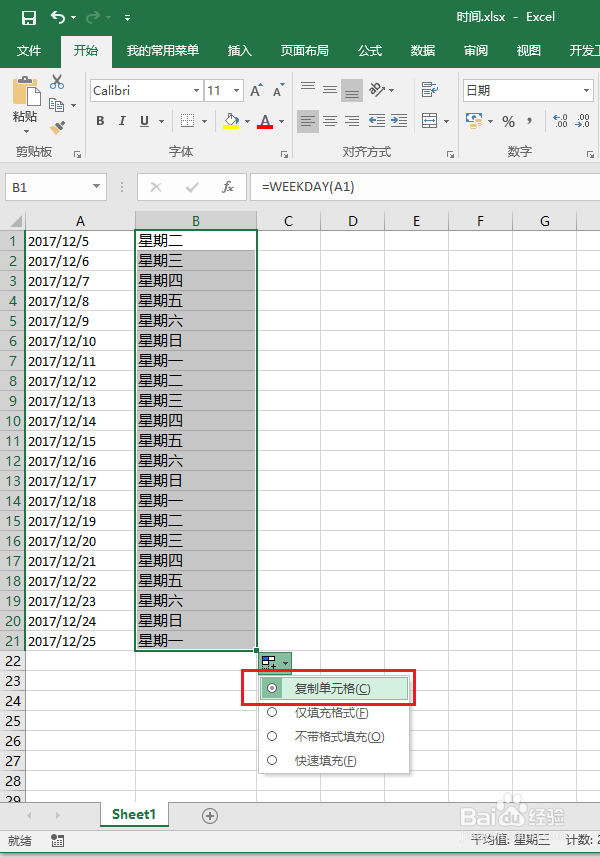This screenshot has height=857, width=600.
Task: Click the Paste clipboard icon
Action: pyautogui.click(x=26, y=90)
